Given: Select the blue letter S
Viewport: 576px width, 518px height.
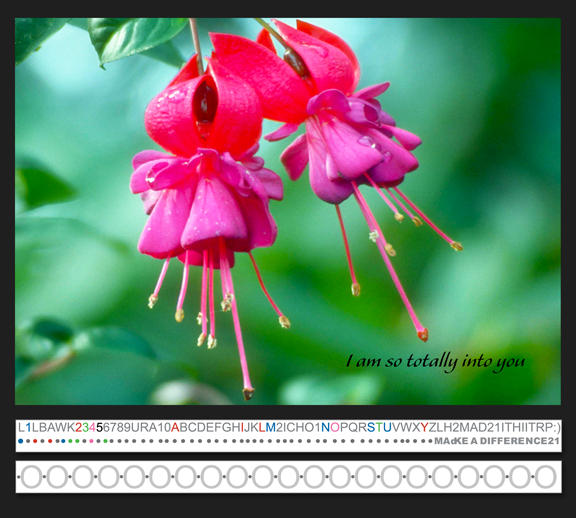Looking at the screenshot, I should tap(371, 427).
